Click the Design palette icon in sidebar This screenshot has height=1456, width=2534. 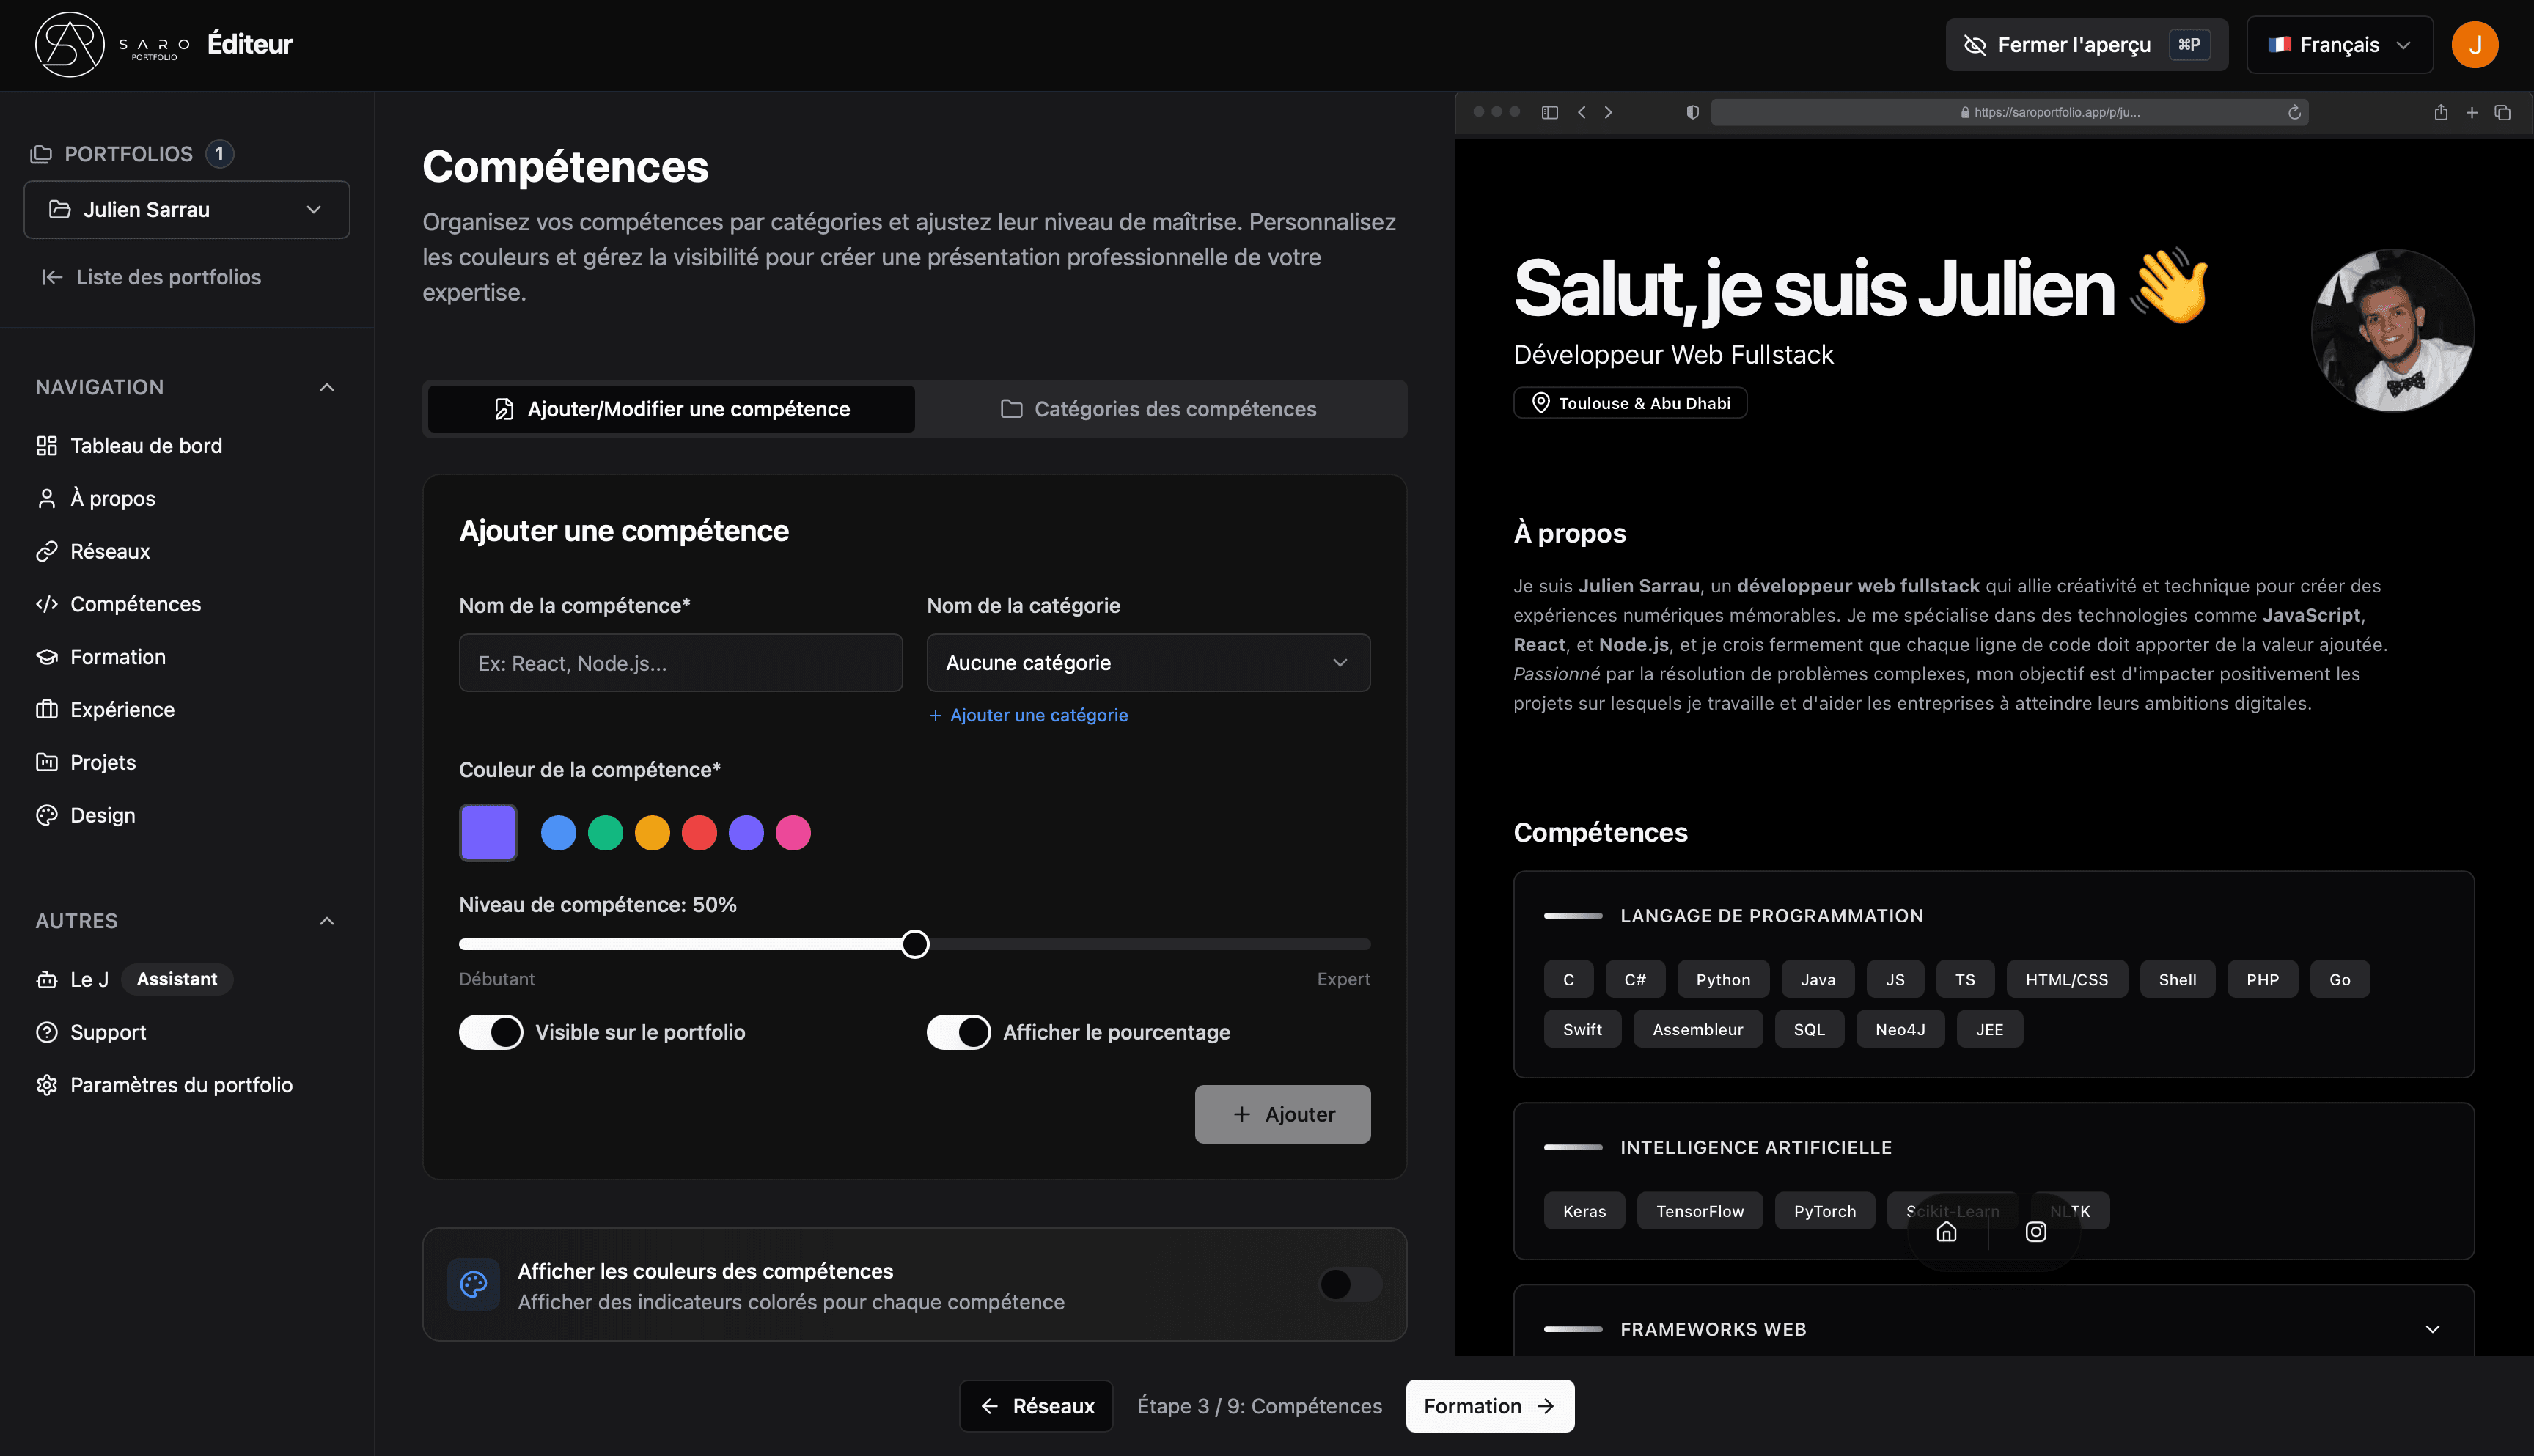pos(47,815)
